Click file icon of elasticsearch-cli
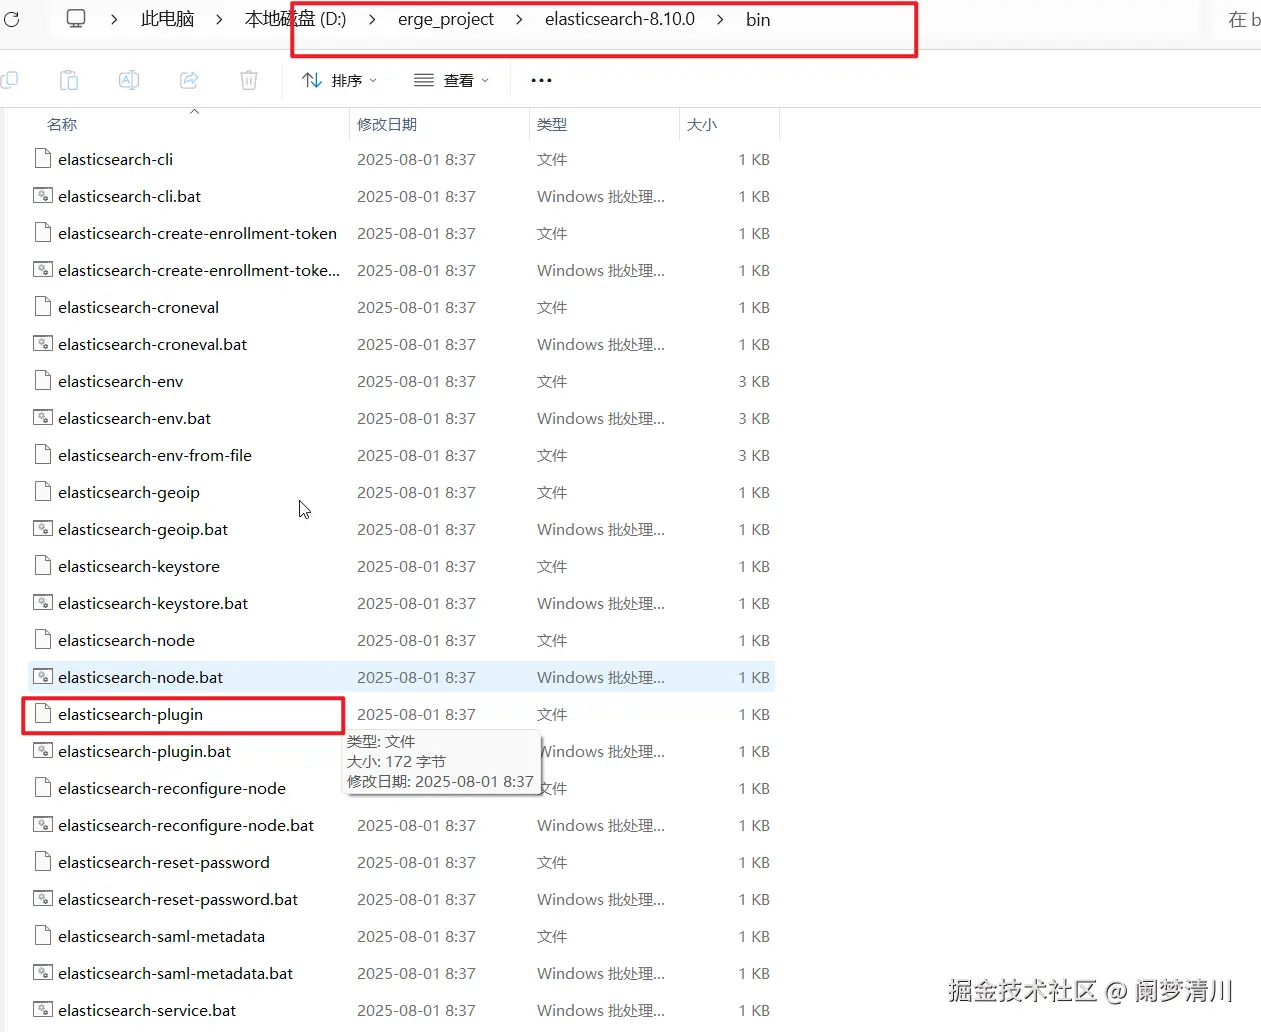This screenshot has height=1032, width=1261. click(42, 159)
